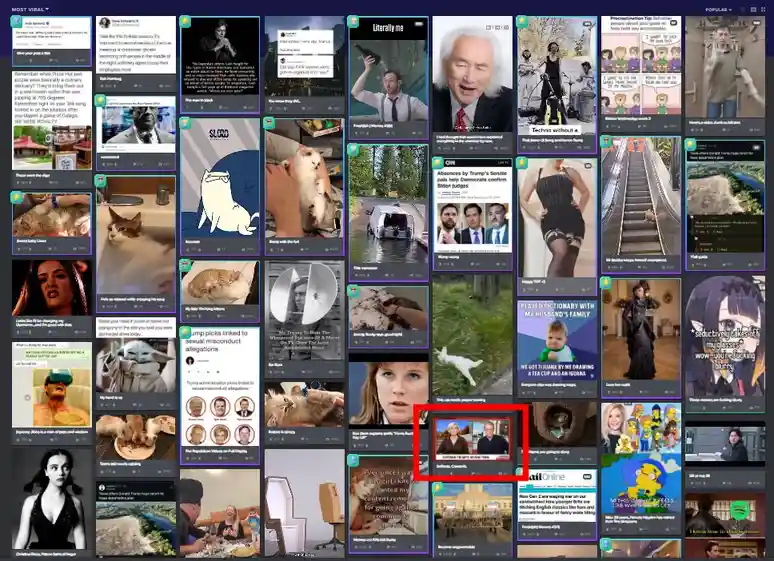Viewport: 774px width, 561px height.
Task: Open the 'Trump picks linked to sexual misconduct' post
Action: coord(220,395)
